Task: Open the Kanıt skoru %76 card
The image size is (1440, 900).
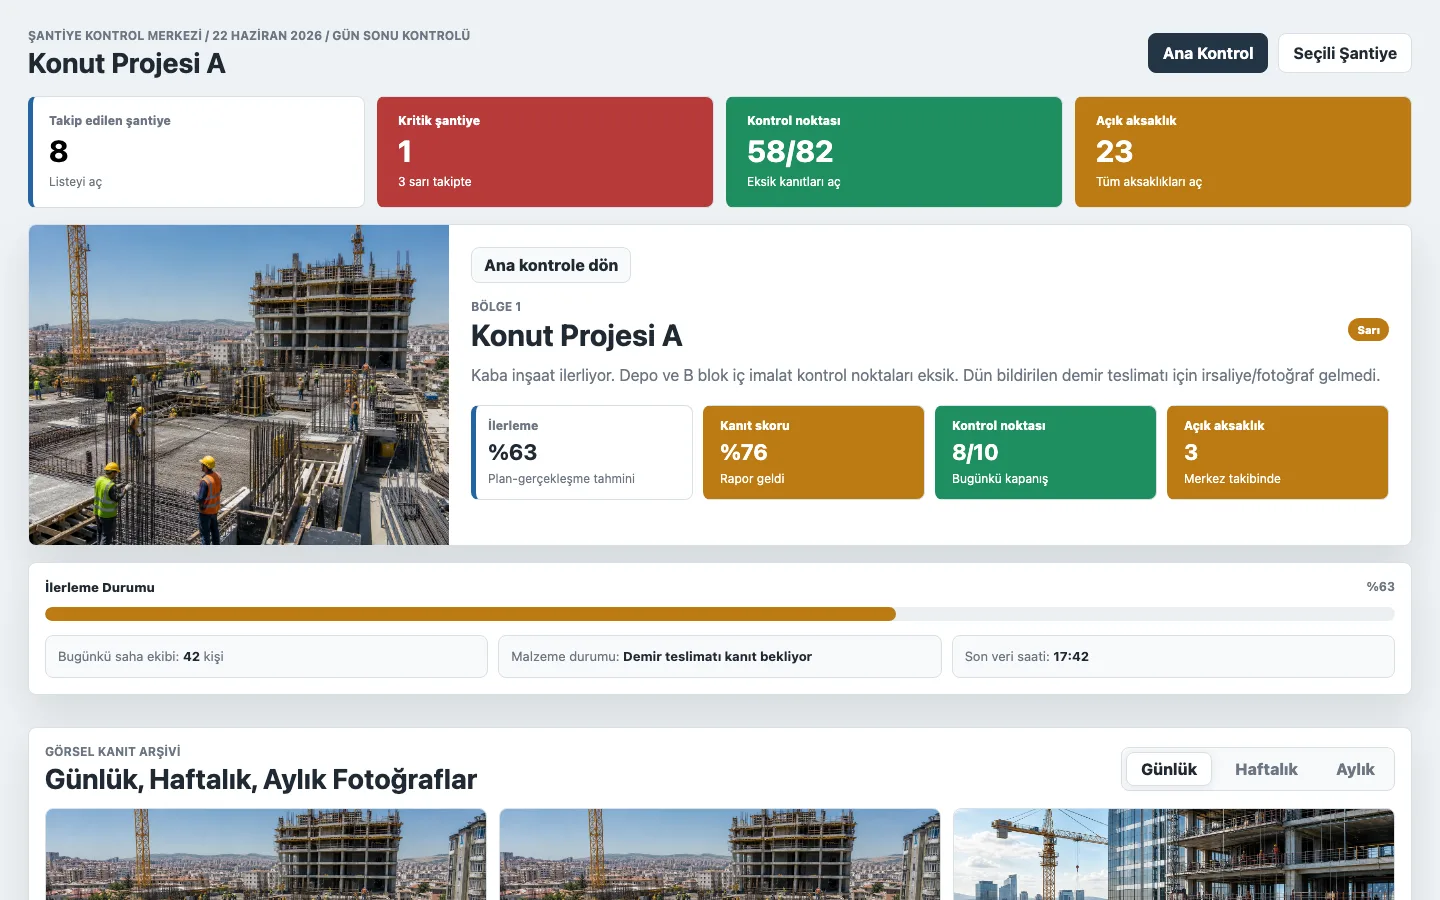Action: pos(814,452)
